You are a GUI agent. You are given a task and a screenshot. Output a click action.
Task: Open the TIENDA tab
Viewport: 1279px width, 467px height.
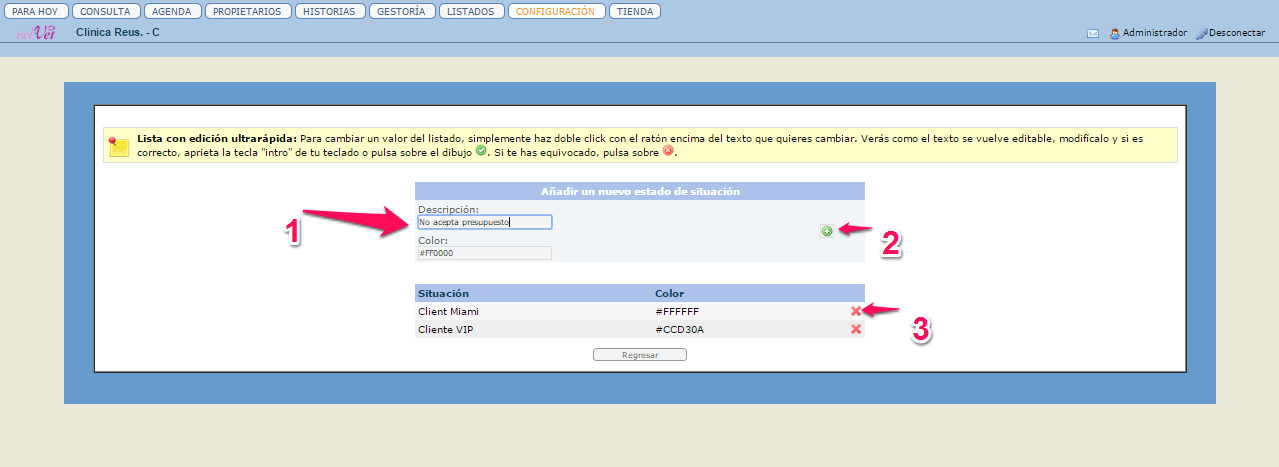click(634, 12)
